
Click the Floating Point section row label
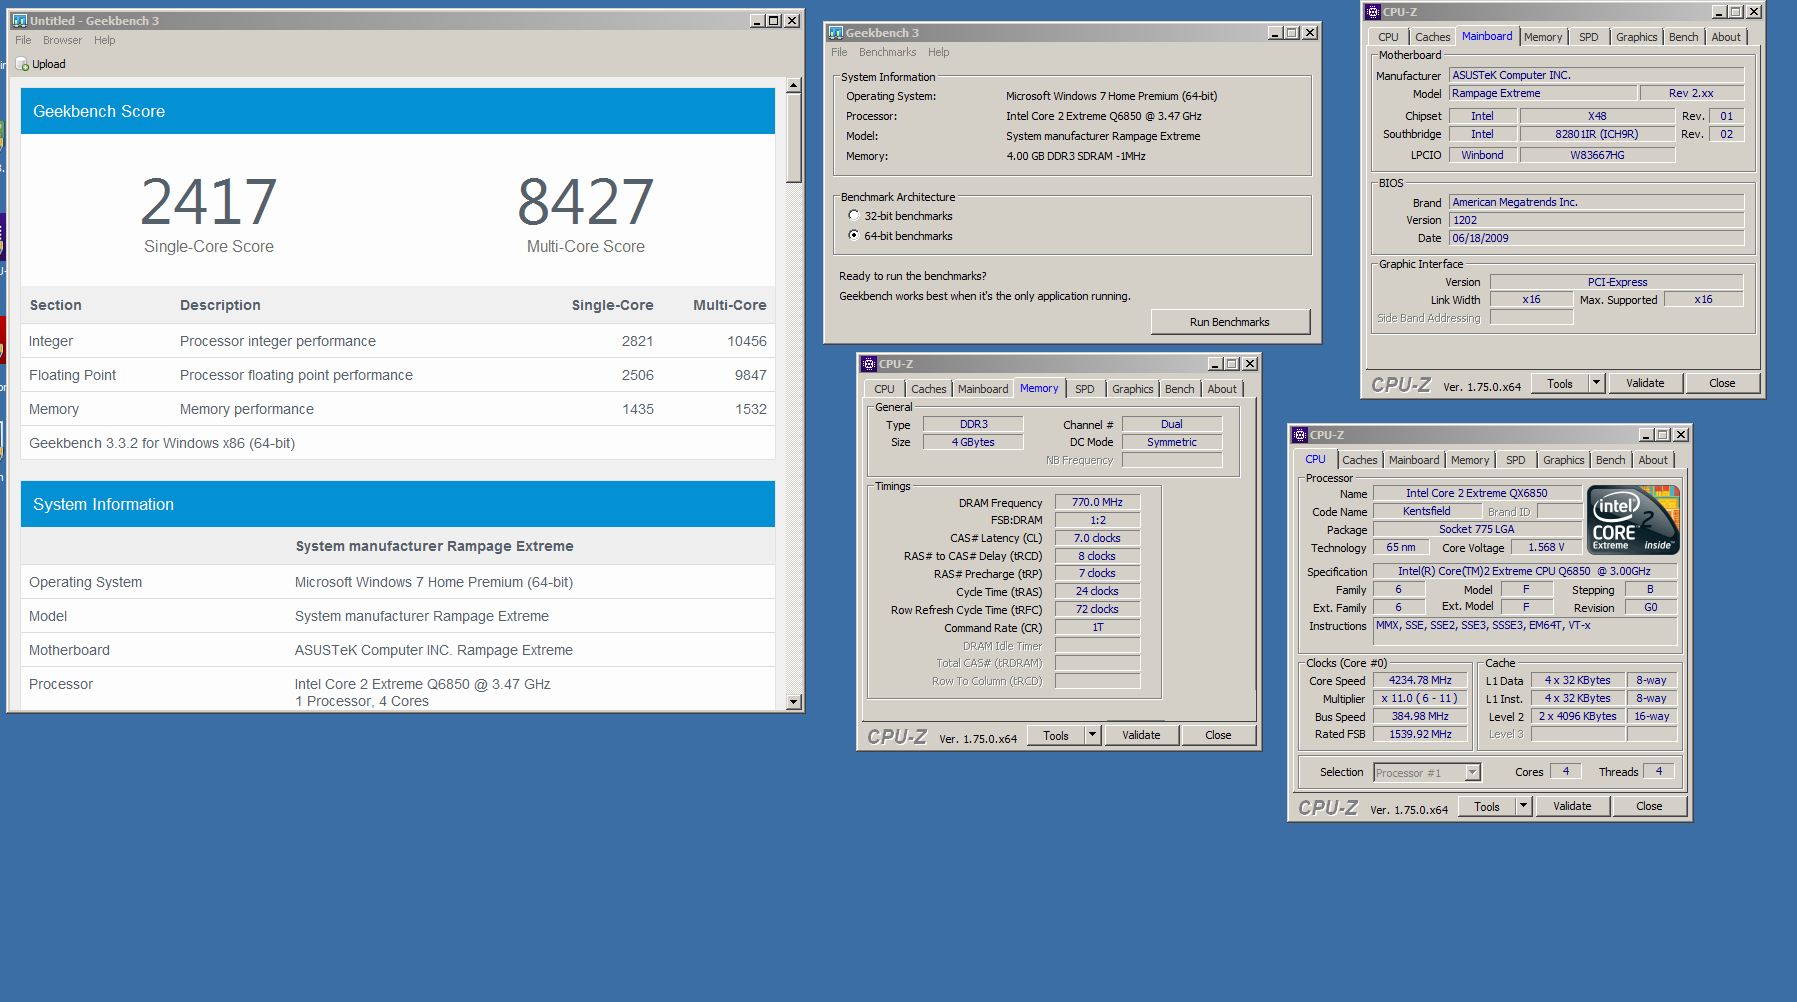coord(72,375)
